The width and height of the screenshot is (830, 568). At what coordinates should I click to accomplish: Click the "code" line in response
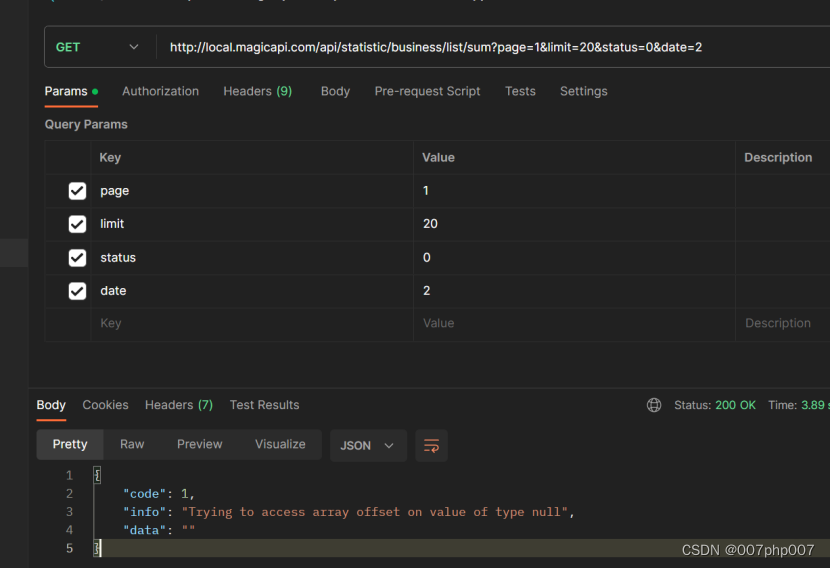159,494
